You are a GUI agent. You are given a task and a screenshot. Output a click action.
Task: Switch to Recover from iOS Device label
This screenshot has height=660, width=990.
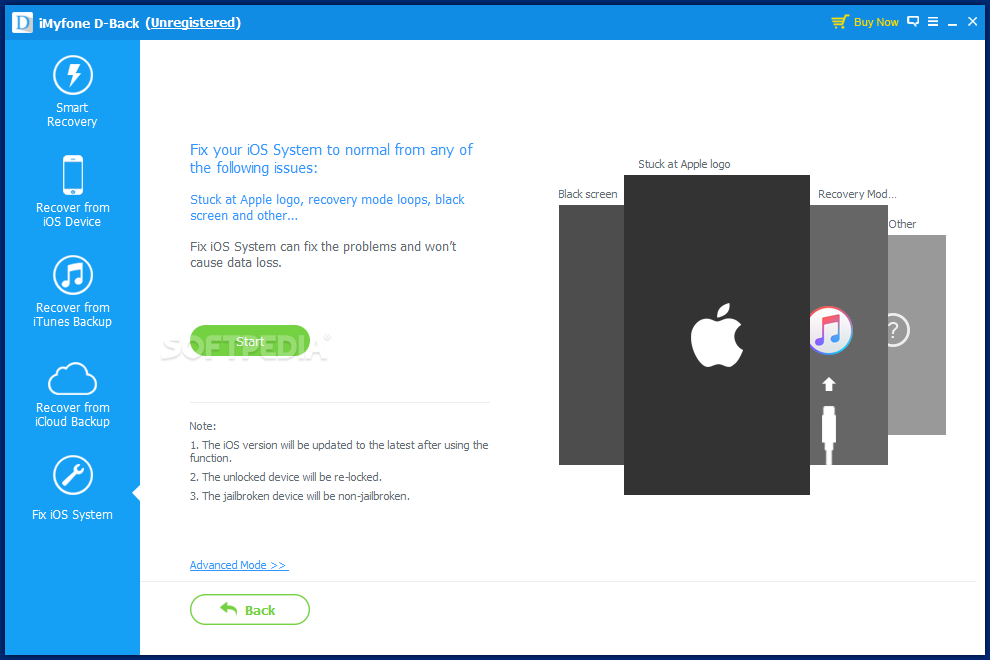click(x=73, y=215)
